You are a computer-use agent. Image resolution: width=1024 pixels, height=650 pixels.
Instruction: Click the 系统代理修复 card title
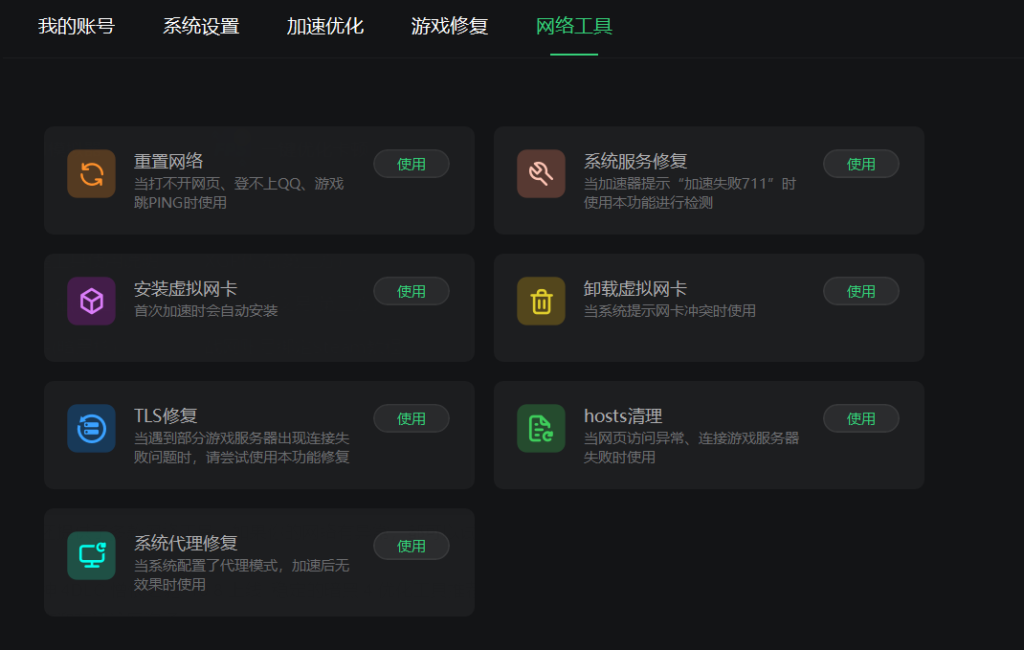coord(185,543)
